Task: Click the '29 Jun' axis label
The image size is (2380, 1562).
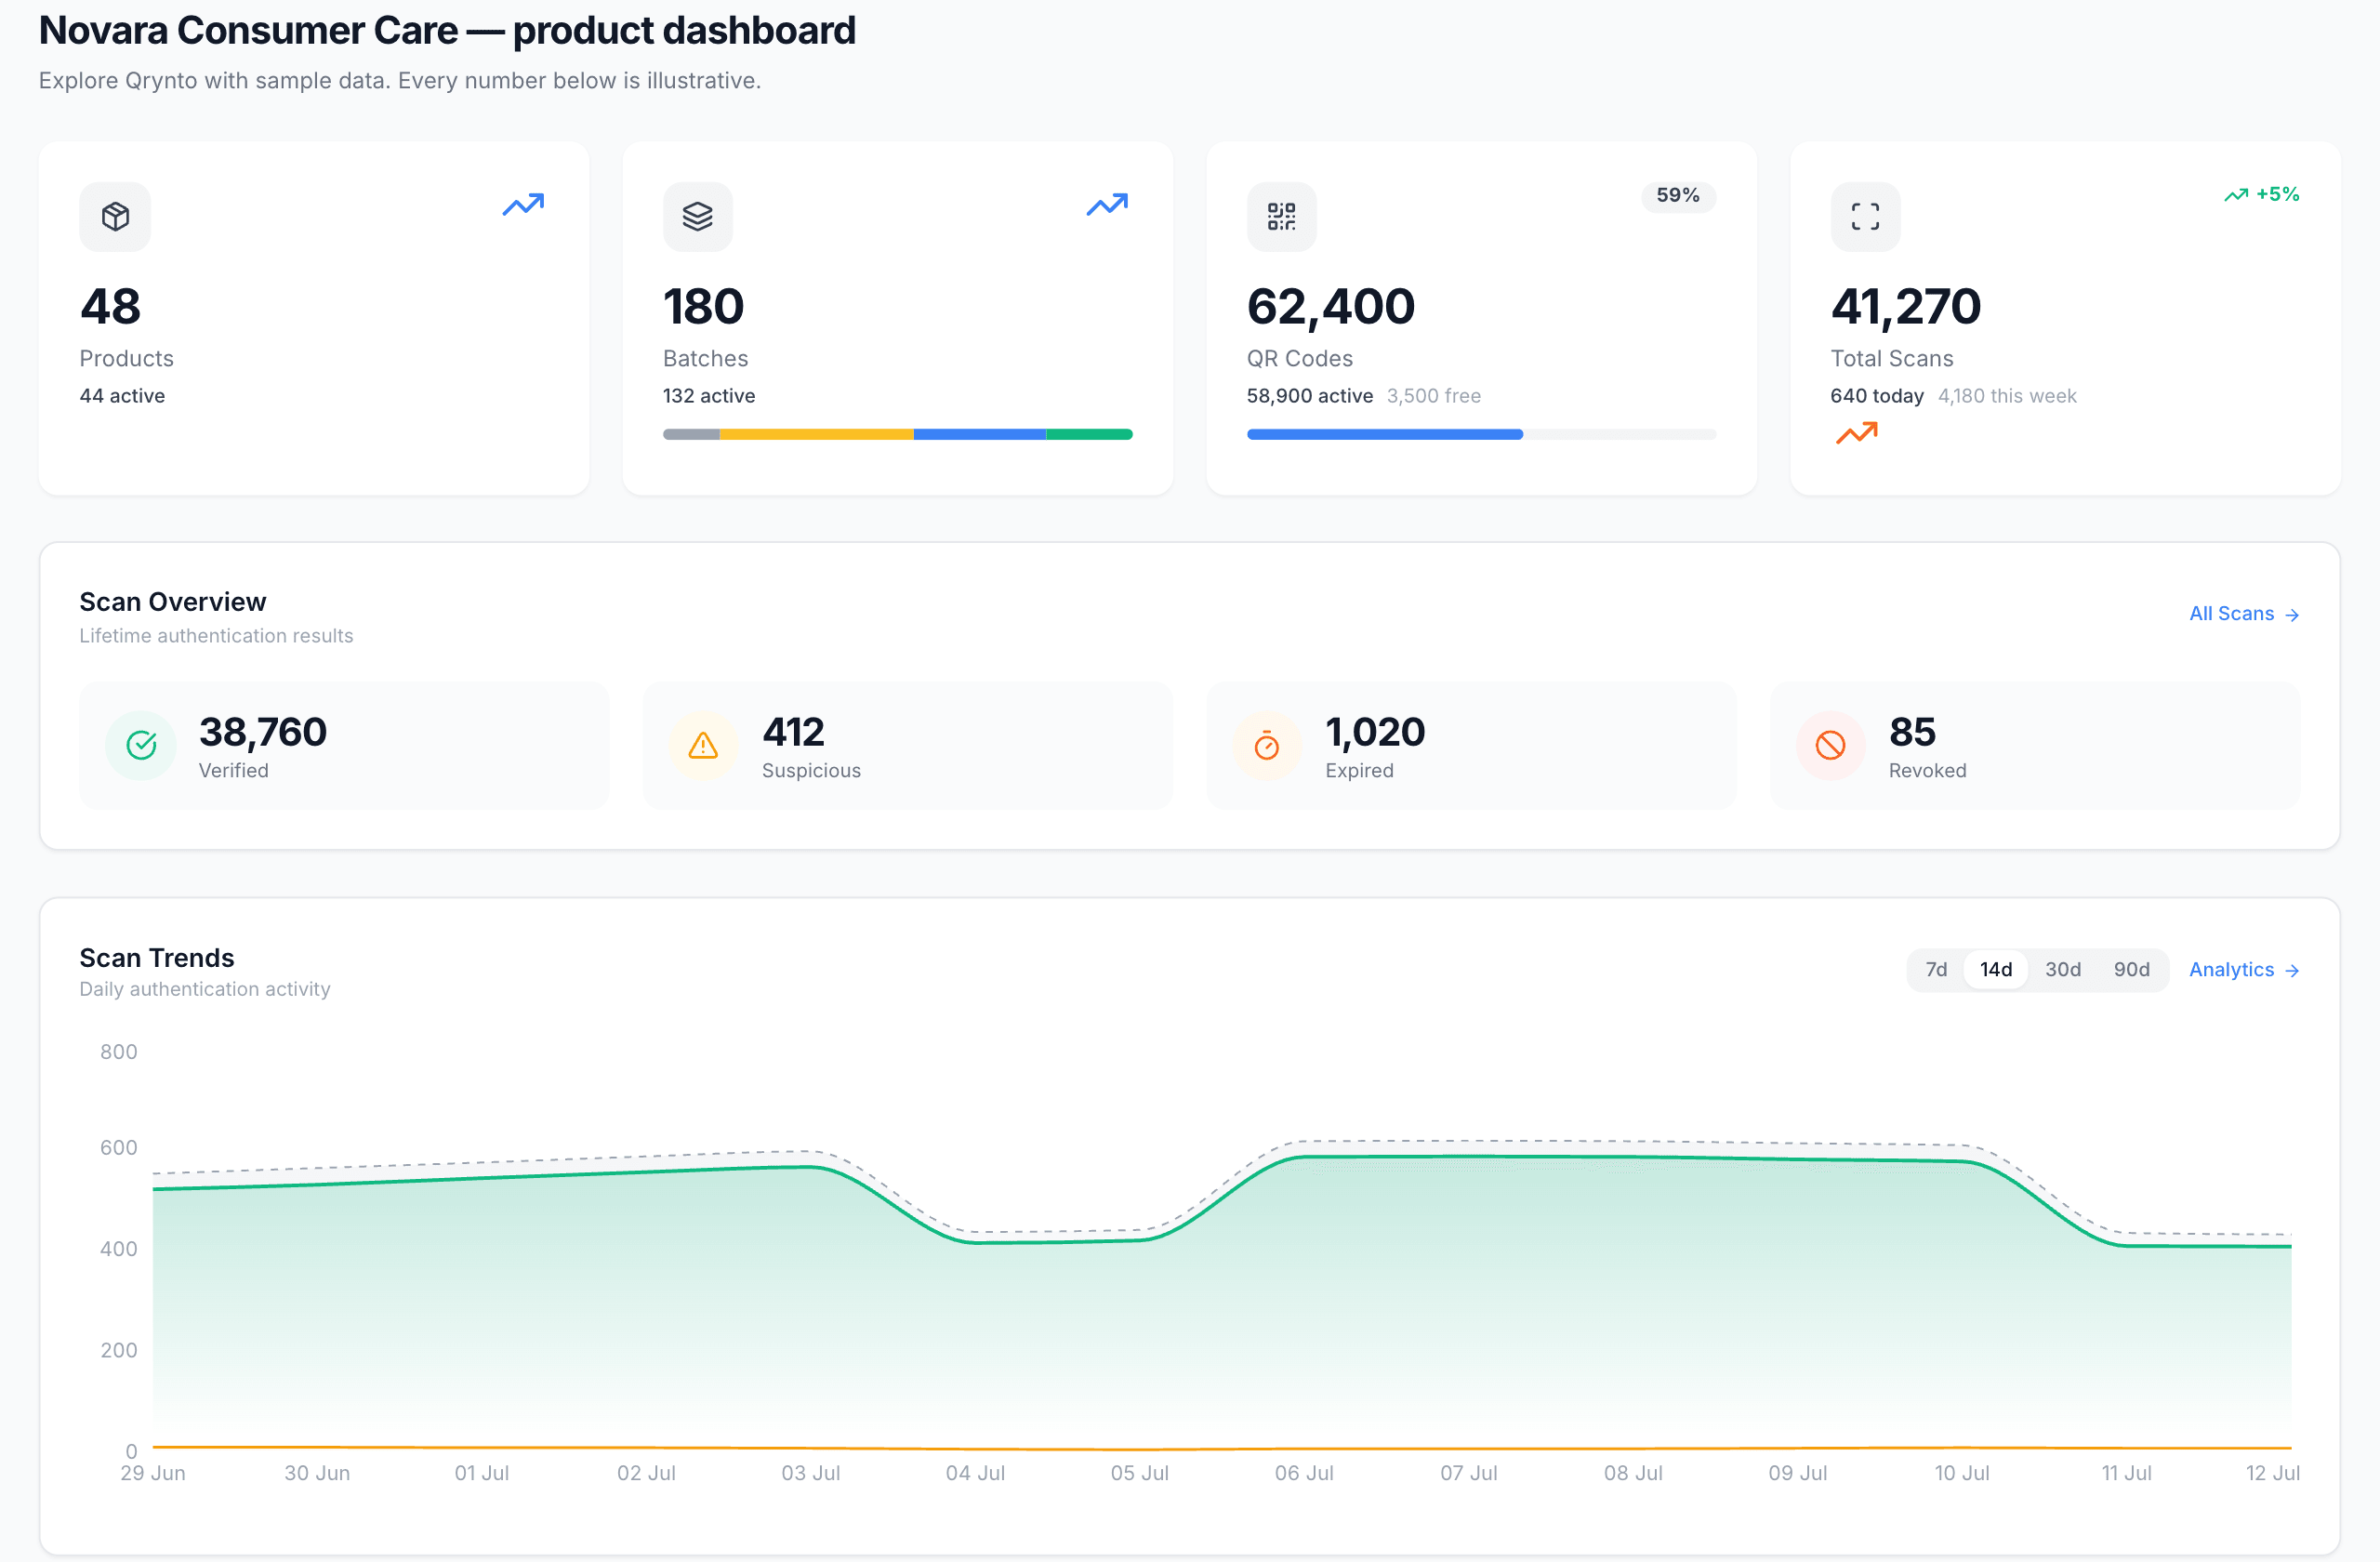Action: (153, 1473)
